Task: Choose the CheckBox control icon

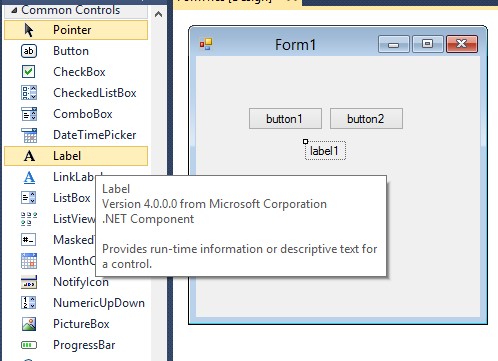Action: tap(29, 72)
